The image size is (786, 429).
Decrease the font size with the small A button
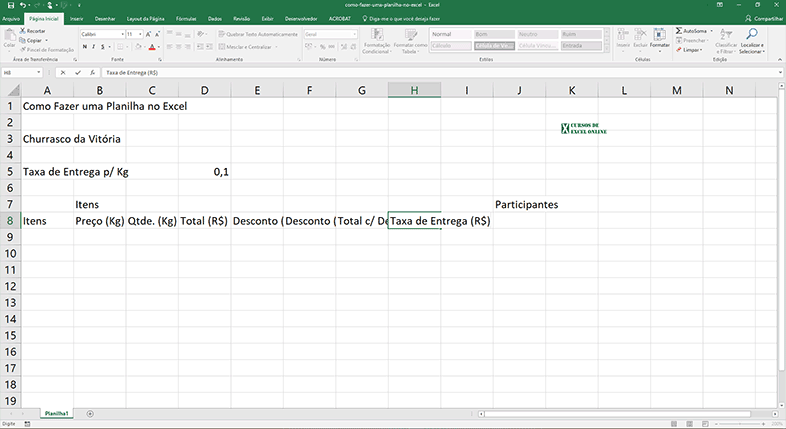(x=157, y=34)
